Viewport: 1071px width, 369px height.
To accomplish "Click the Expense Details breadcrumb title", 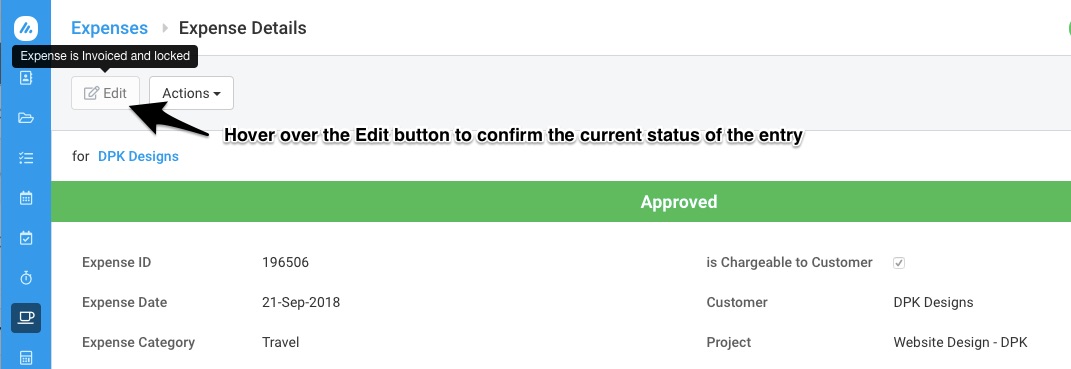I will (x=242, y=28).
